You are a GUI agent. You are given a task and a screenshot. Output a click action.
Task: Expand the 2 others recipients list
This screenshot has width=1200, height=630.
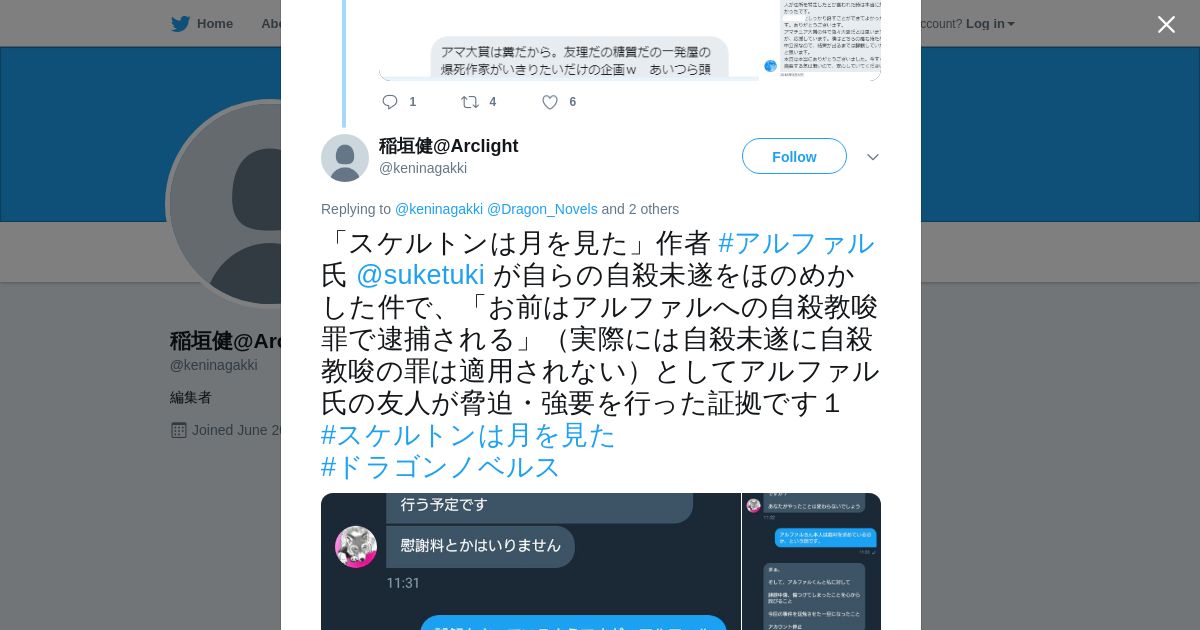pyautogui.click(x=654, y=209)
